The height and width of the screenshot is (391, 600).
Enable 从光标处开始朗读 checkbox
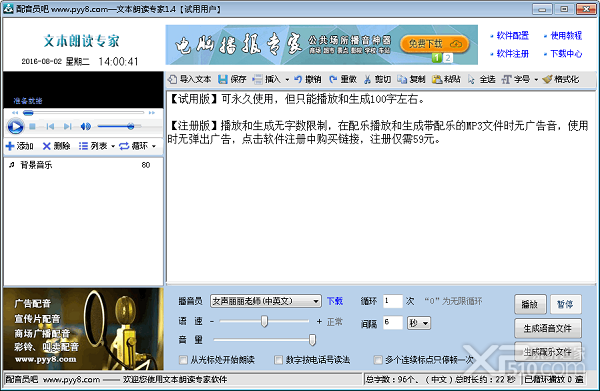tap(183, 360)
